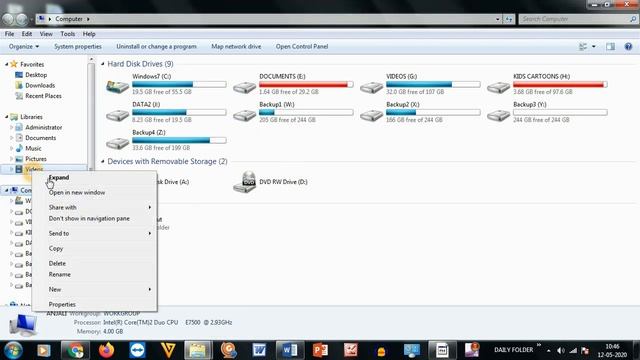Collapse Devices with Removable Storage section
Image resolution: width=640 pixels, height=360 pixels.
(x=103, y=161)
